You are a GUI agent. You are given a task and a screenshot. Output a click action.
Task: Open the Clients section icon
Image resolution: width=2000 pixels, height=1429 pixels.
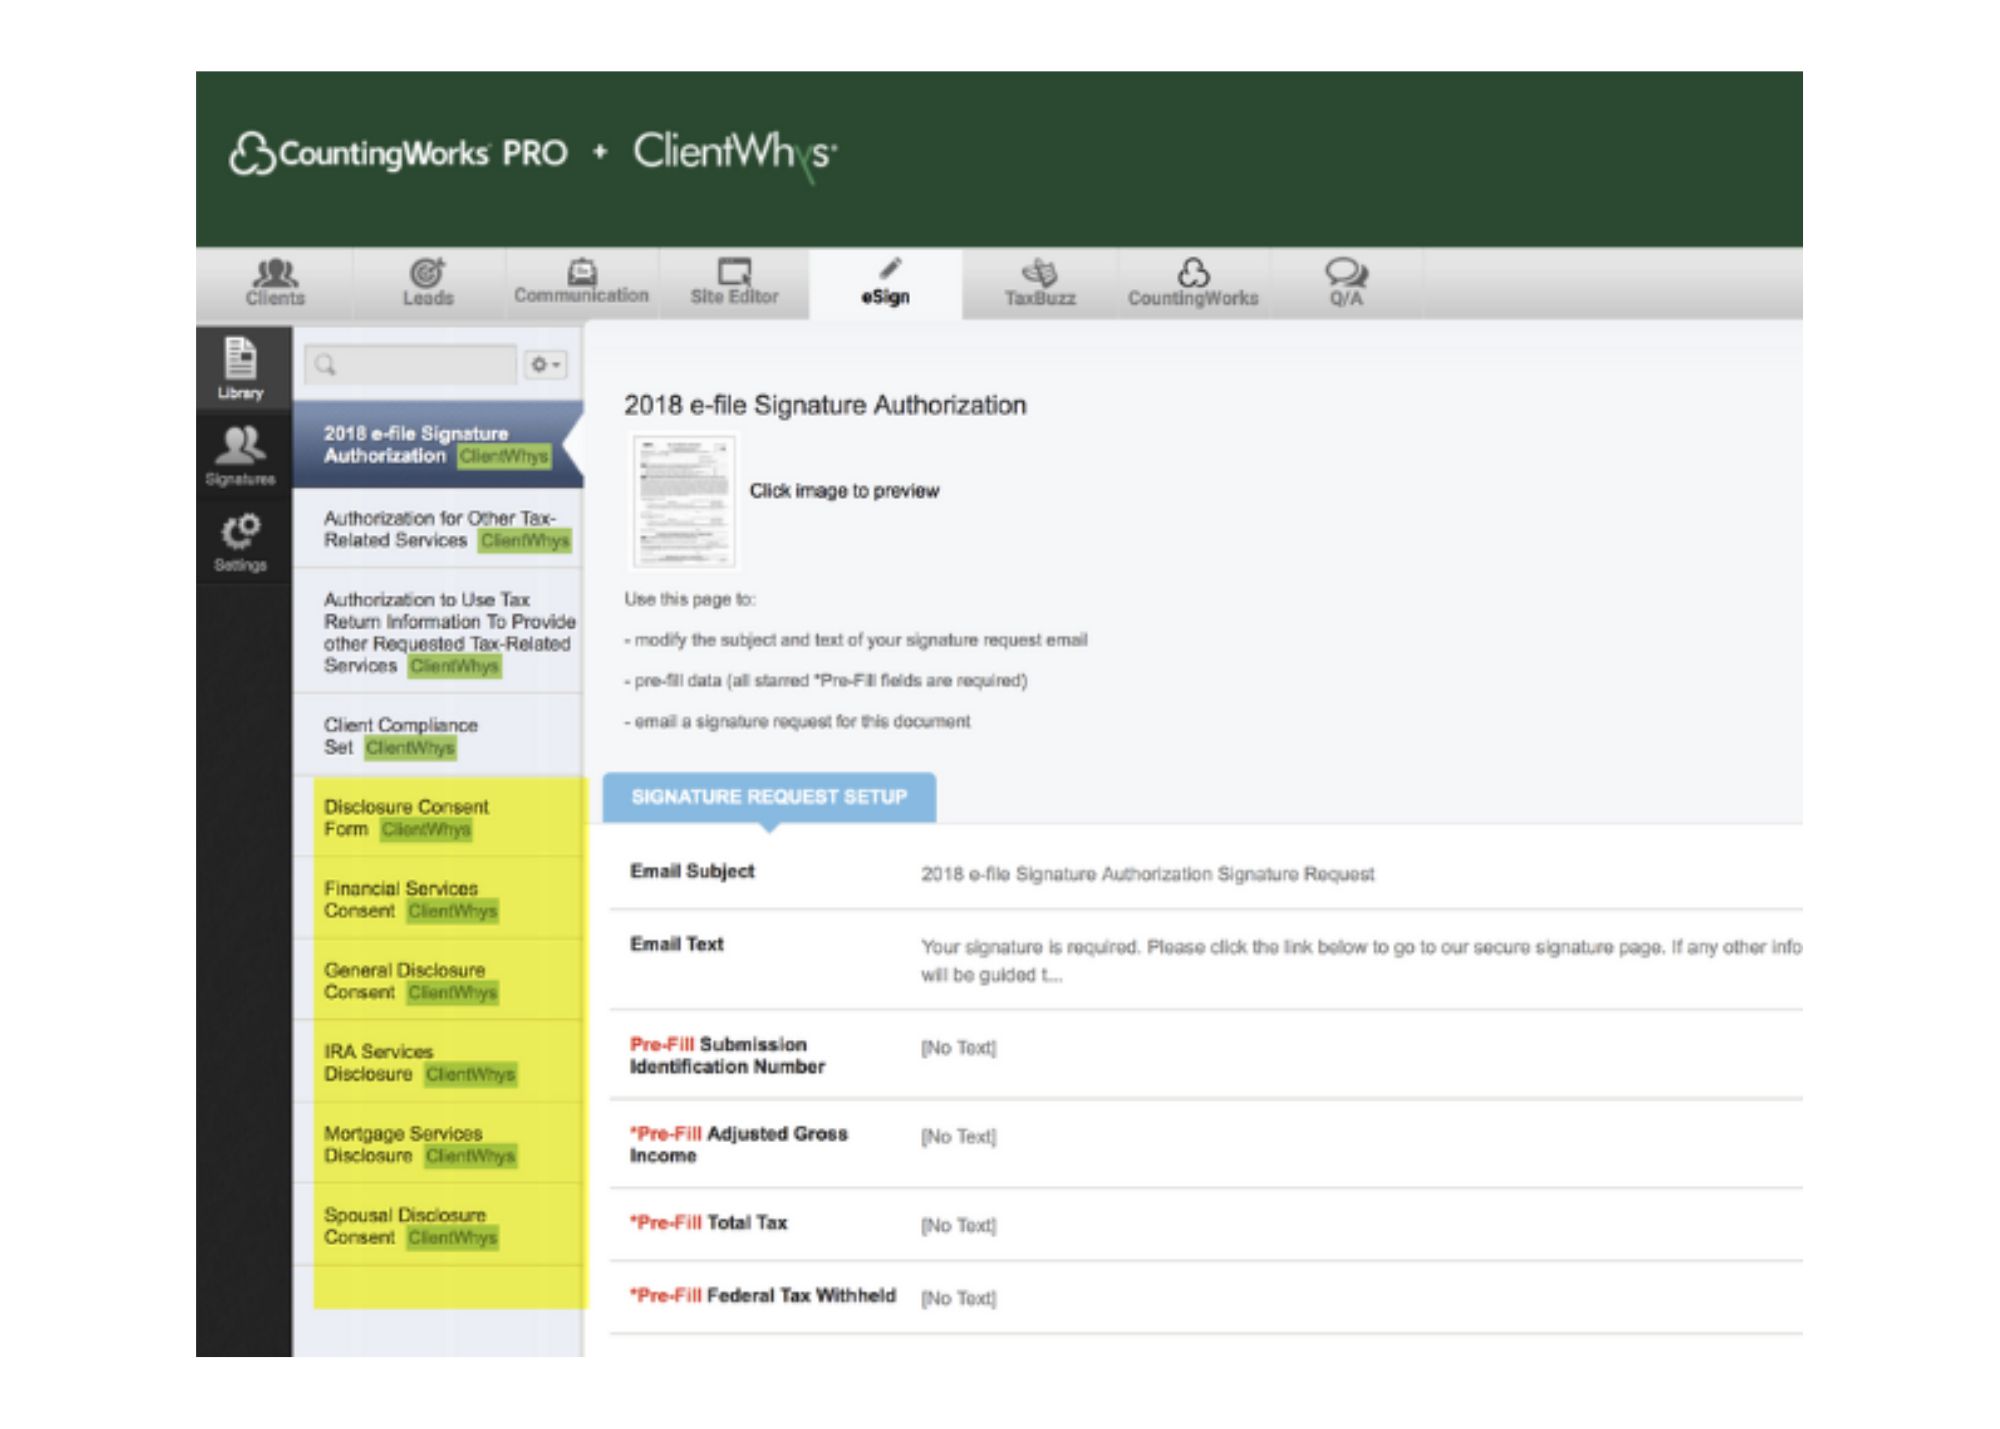tap(275, 273)
